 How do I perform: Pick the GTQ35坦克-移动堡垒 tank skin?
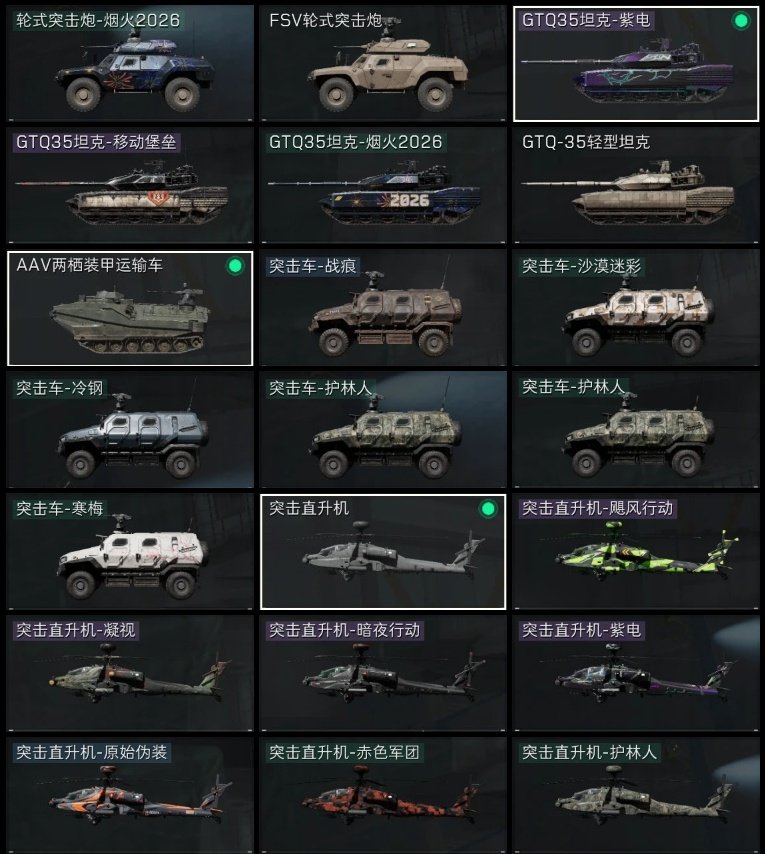click(130, 185)
